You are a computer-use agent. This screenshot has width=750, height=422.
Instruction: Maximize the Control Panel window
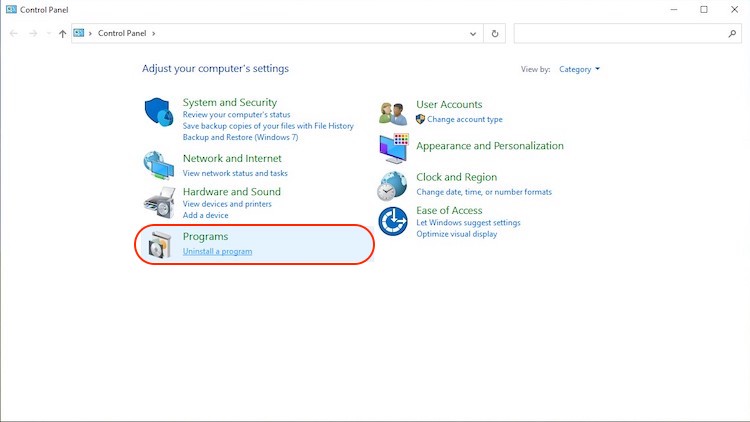(x=704, y=10)
